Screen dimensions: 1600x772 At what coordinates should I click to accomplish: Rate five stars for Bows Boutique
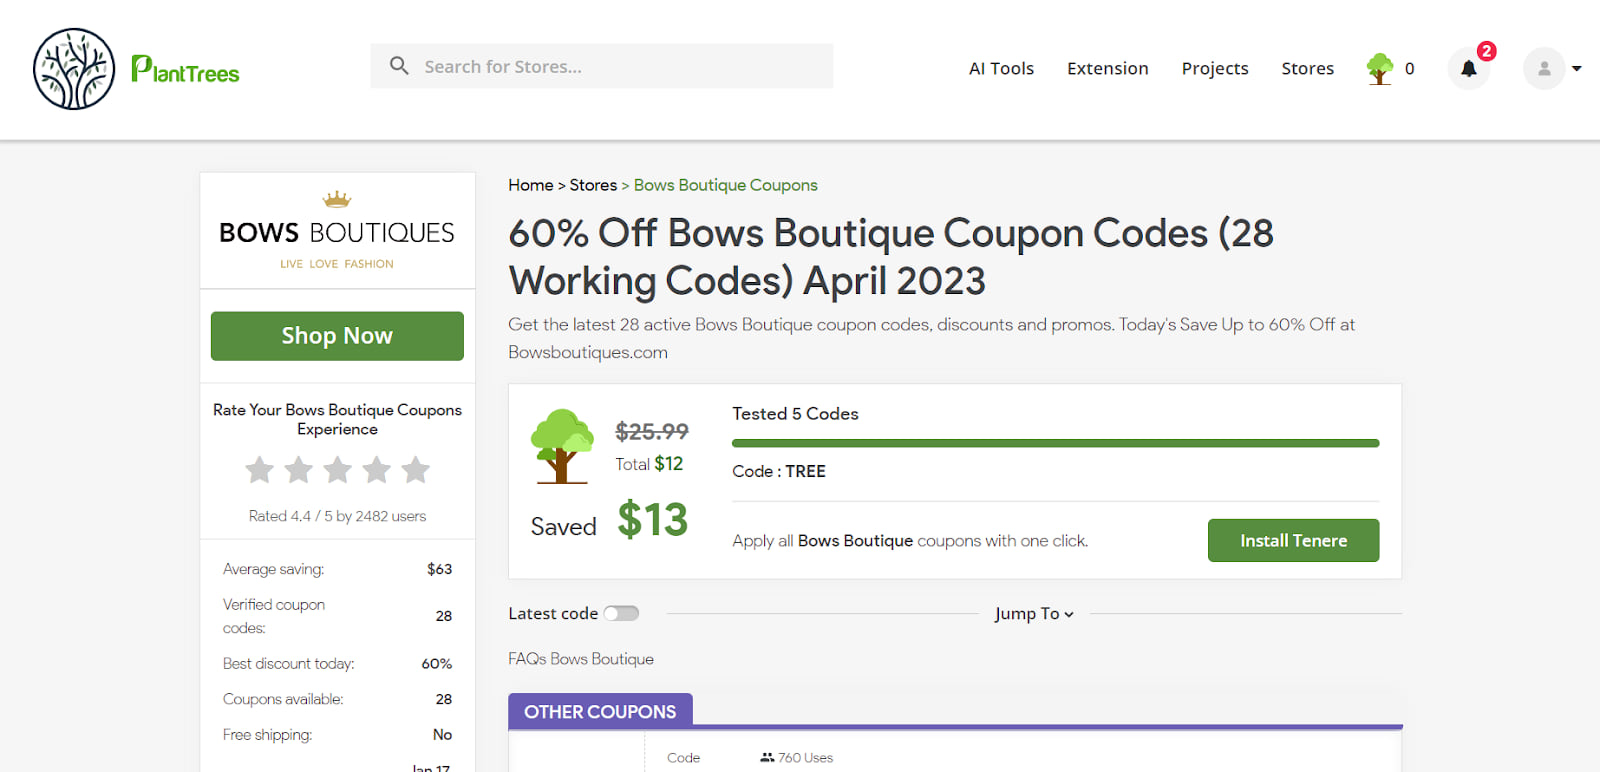416,469
